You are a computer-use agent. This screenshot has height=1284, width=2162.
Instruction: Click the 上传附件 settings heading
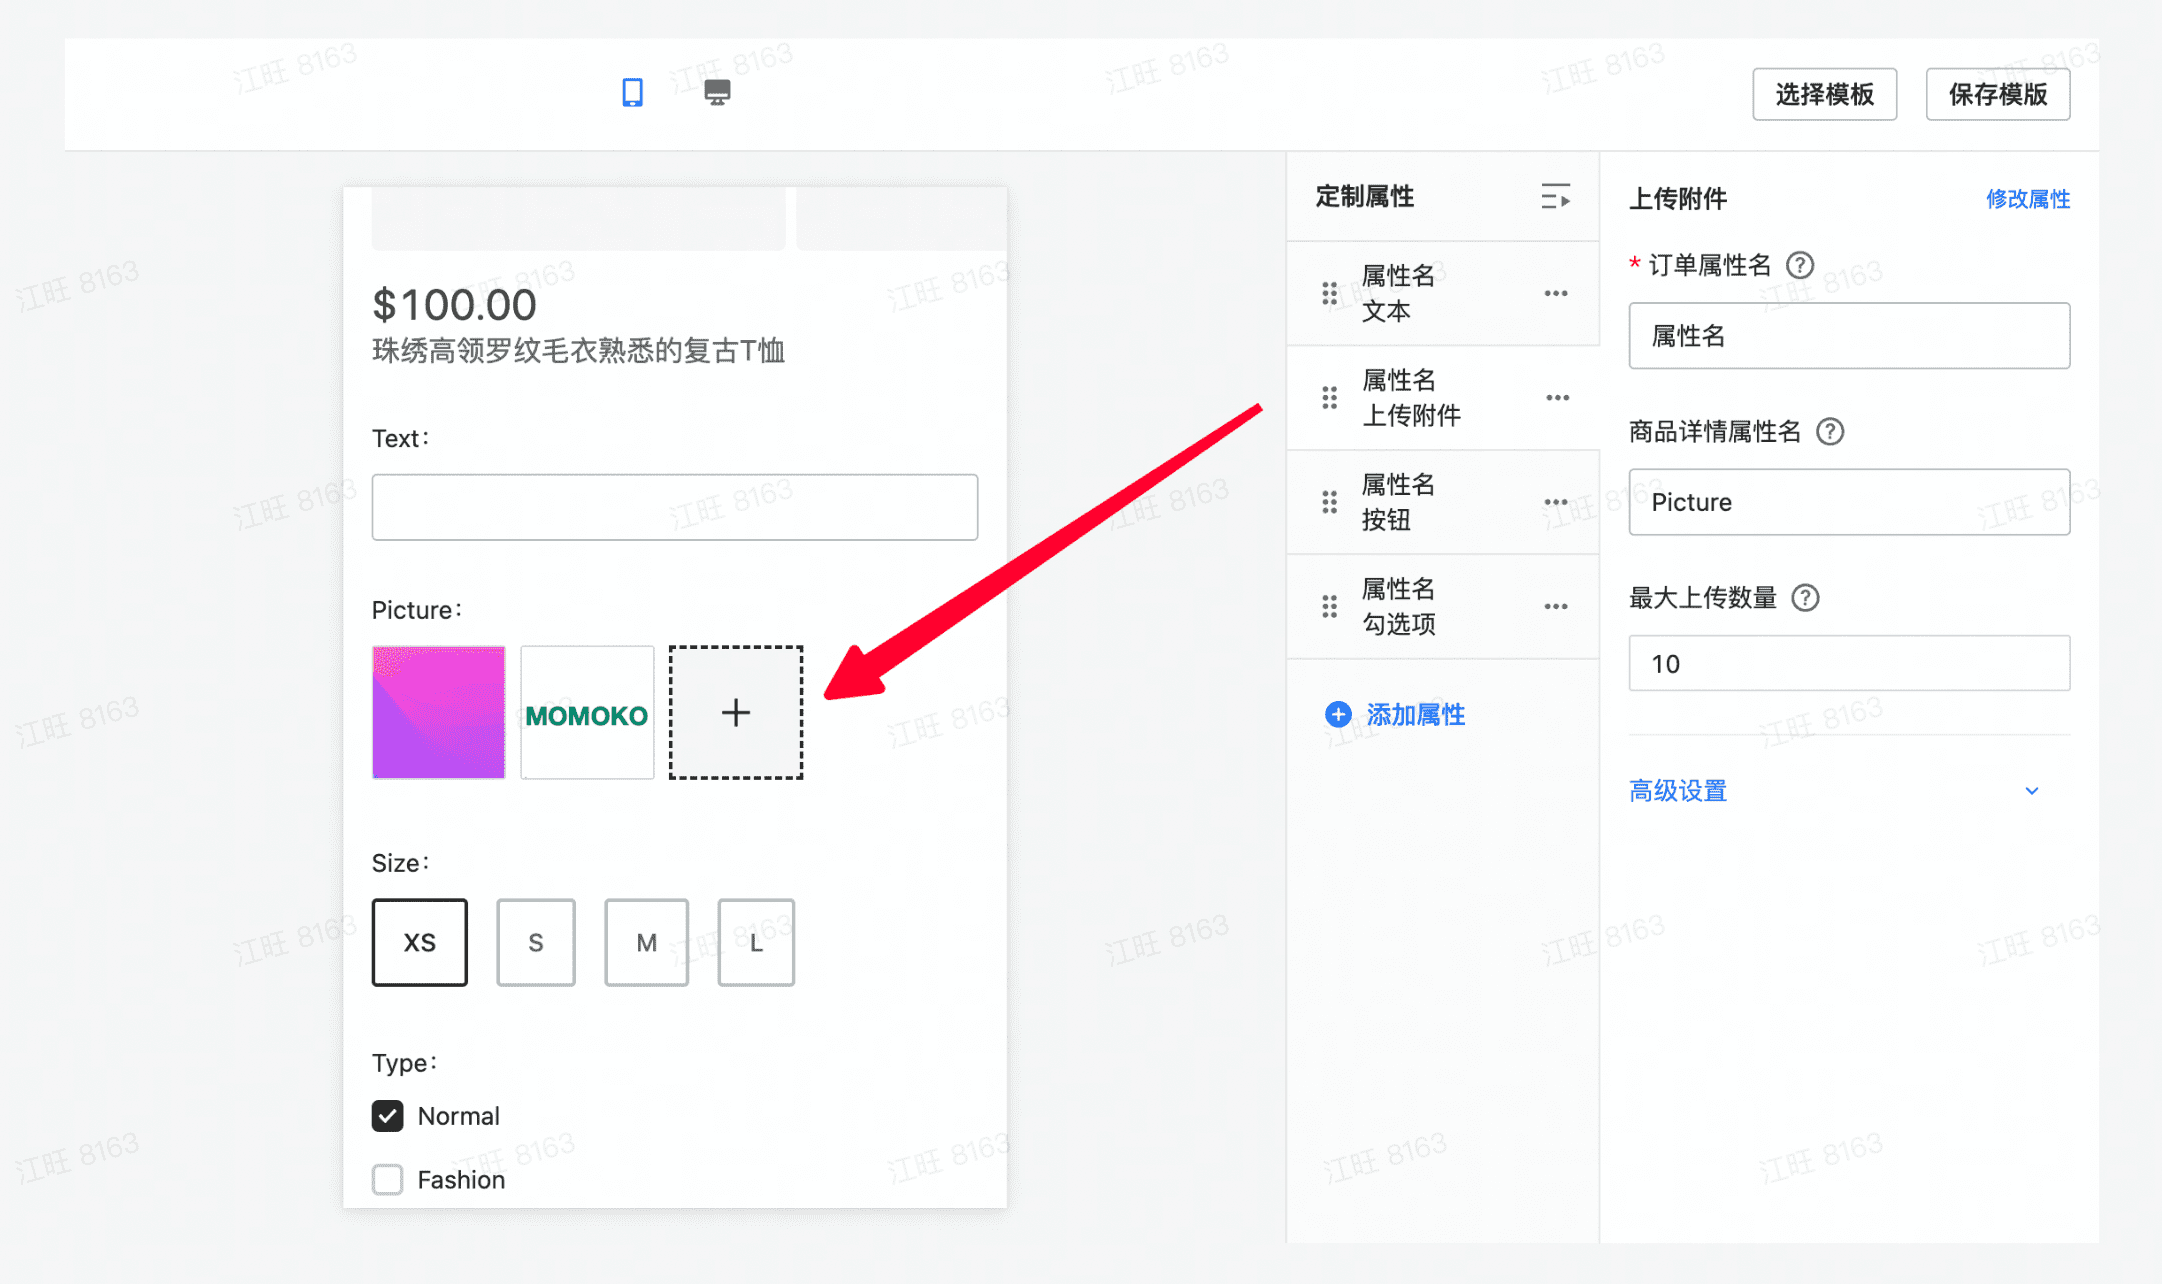click(1678, 199)
